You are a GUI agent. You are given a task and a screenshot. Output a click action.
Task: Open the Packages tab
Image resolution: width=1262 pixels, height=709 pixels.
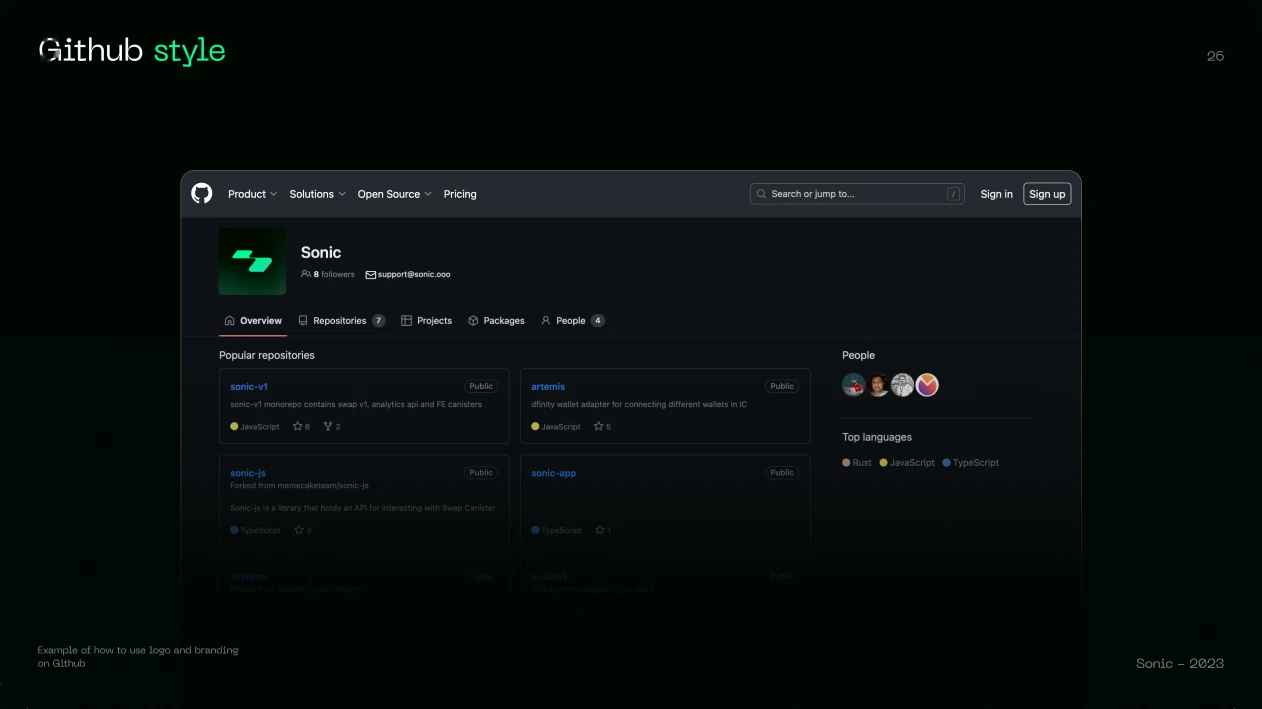(496, 321)
